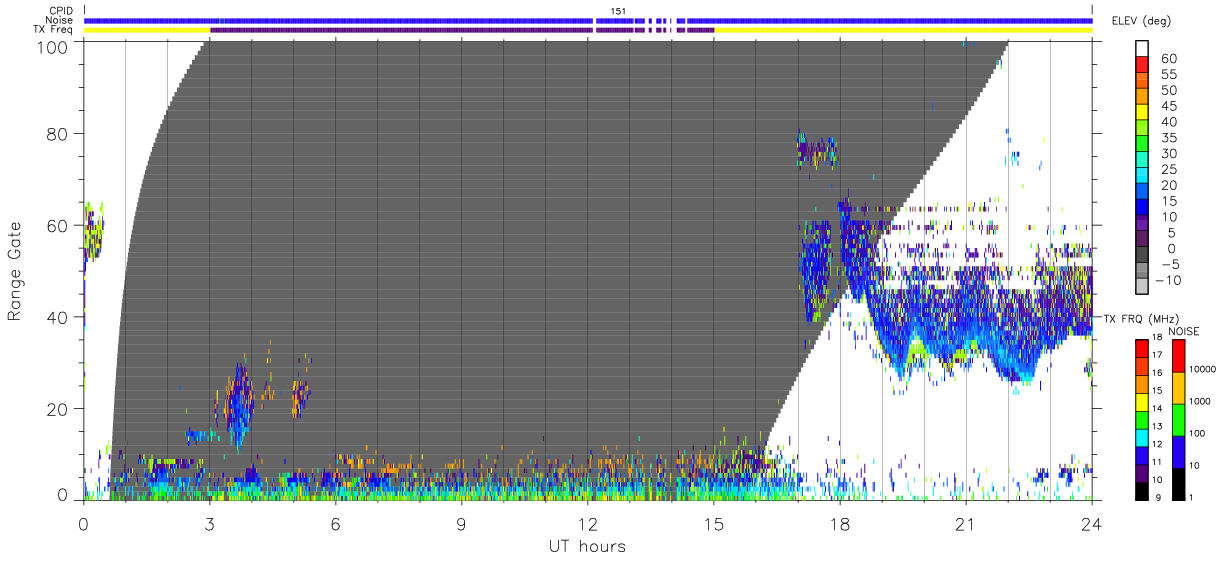This screenshot has height=567, width=1228.
Task: Click the '6' UT hour tick label
Action: 335,524
